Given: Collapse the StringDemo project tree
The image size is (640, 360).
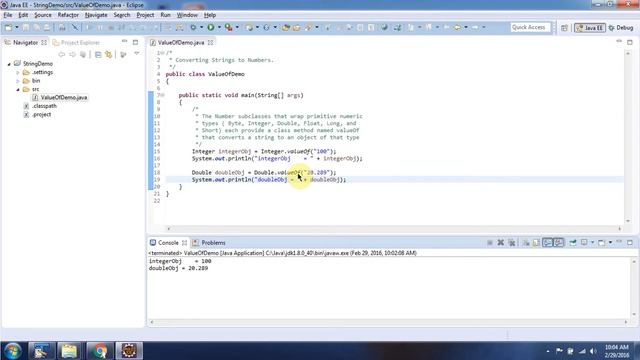Looking at the screenshot, I should click(9, 64).
